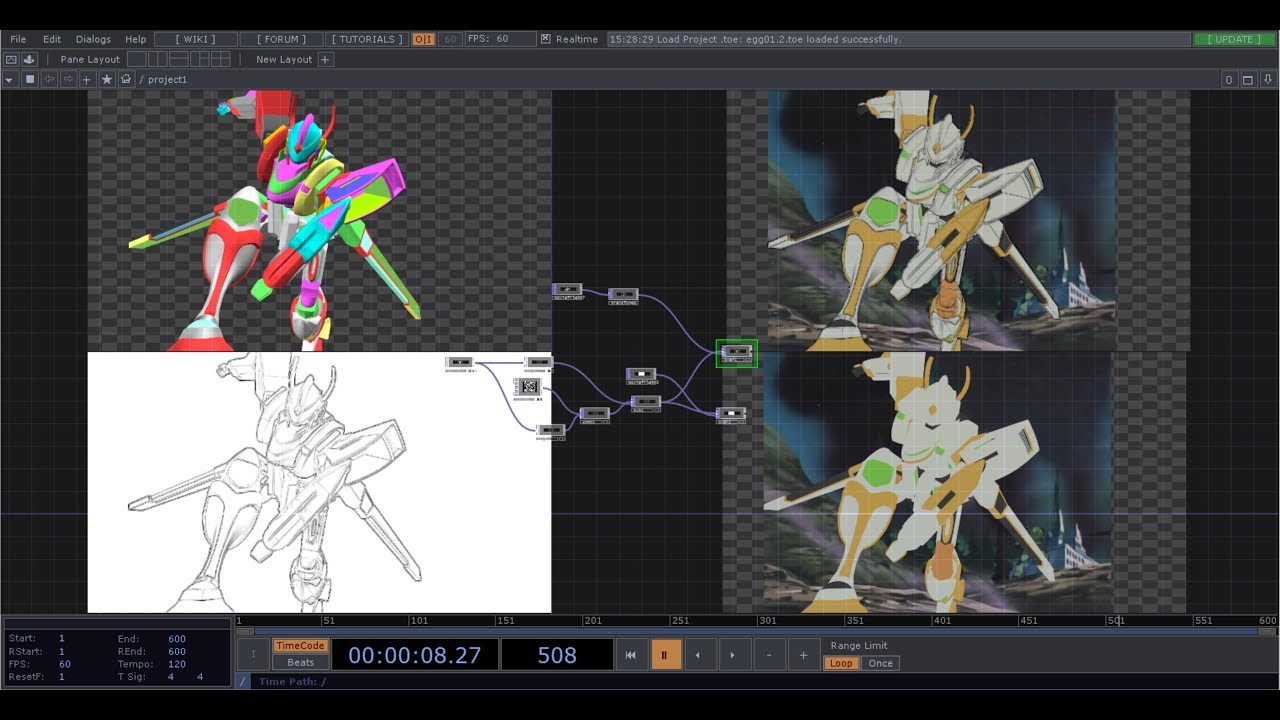Click the square pane toggle icon beside dropdown
Screen dimensions: 1280x720
tap(30, 79)
